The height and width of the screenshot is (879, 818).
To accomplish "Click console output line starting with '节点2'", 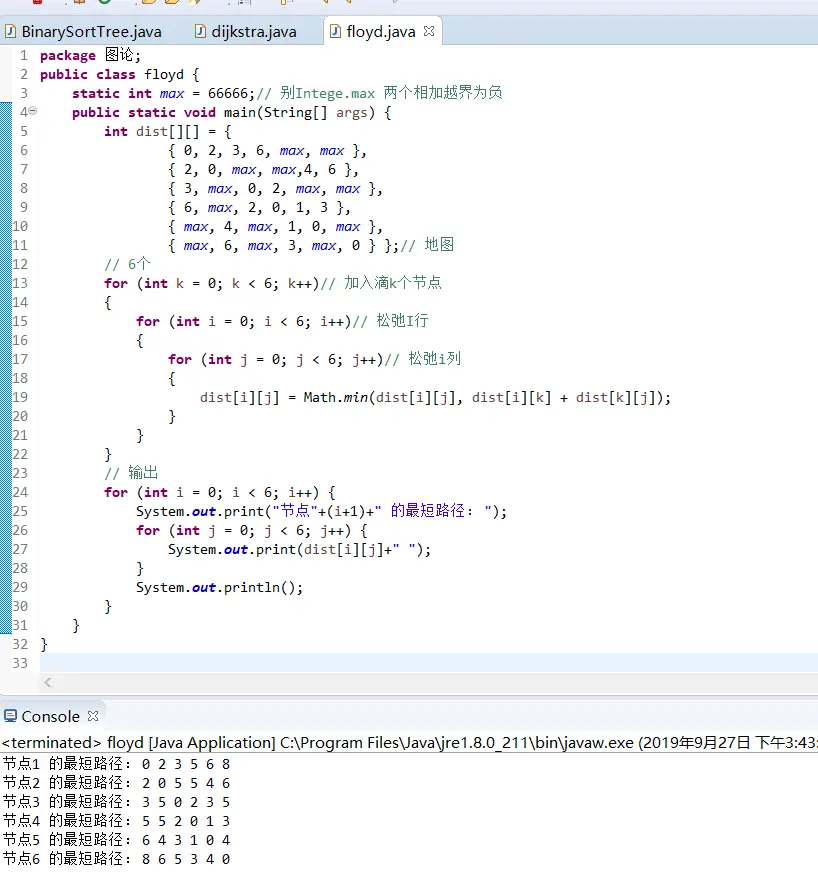I will click(x=117, y=783).
